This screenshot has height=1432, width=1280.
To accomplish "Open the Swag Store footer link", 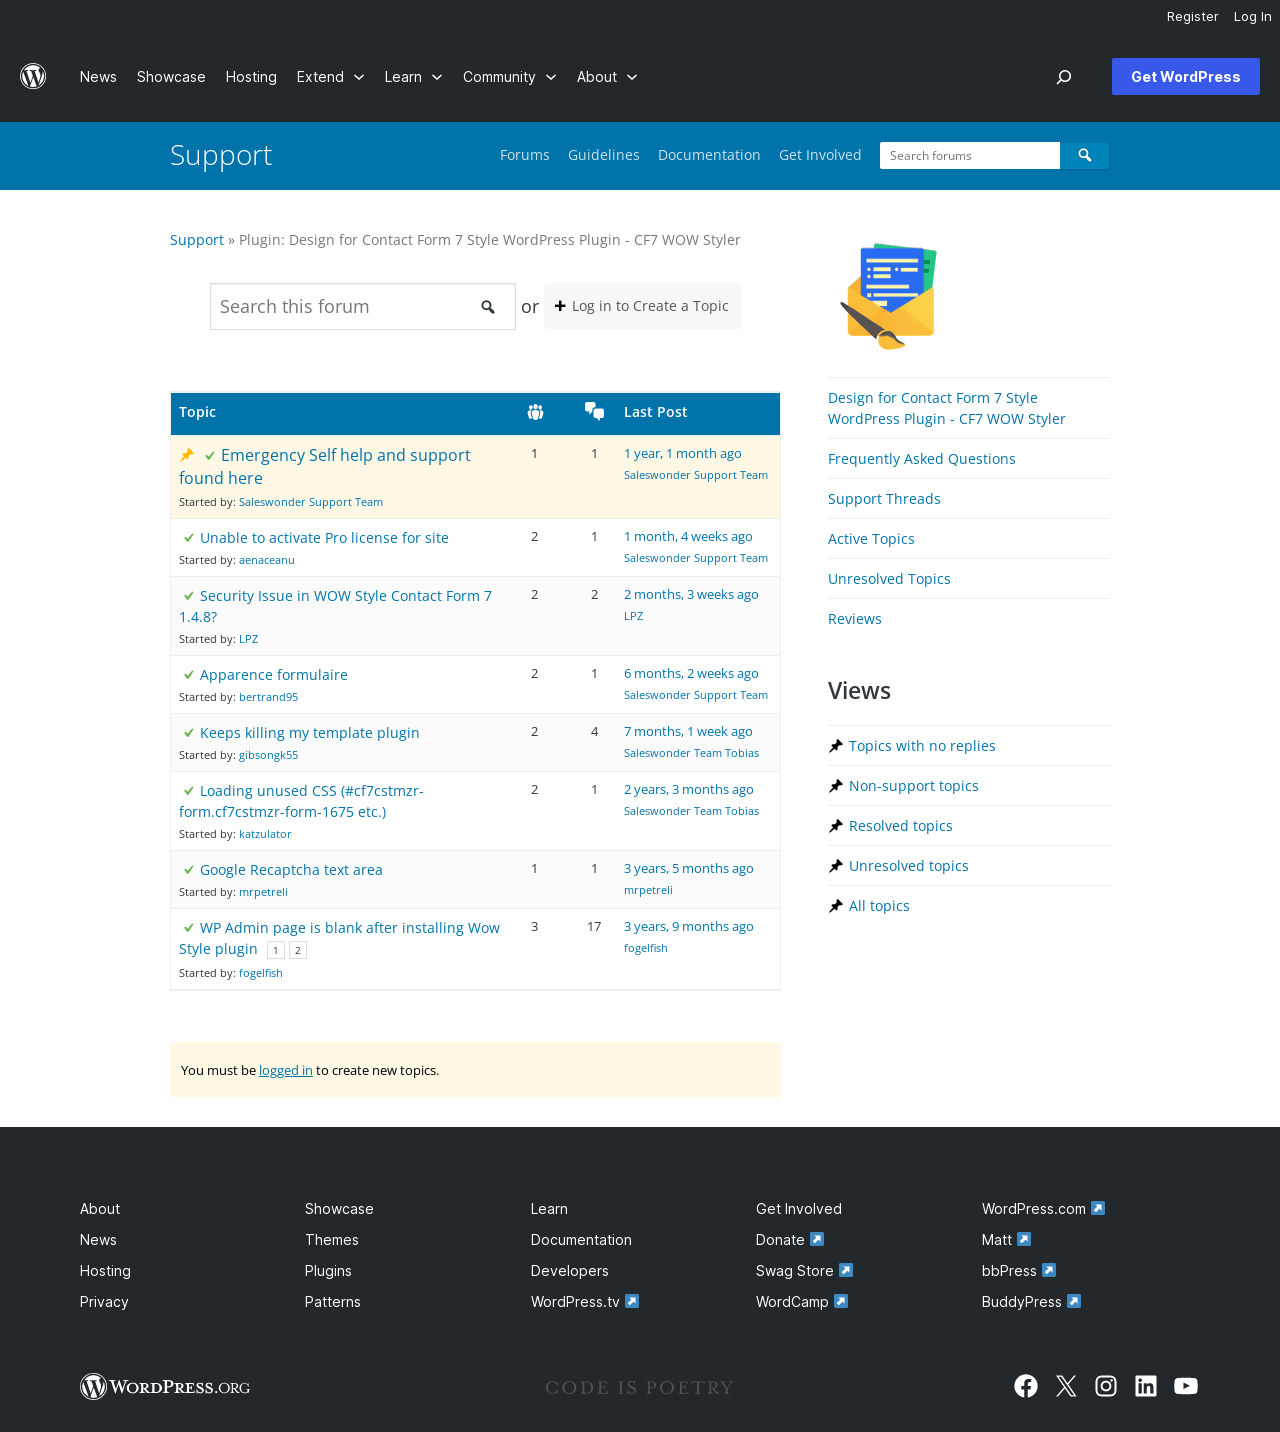I will pos(804,1271).
